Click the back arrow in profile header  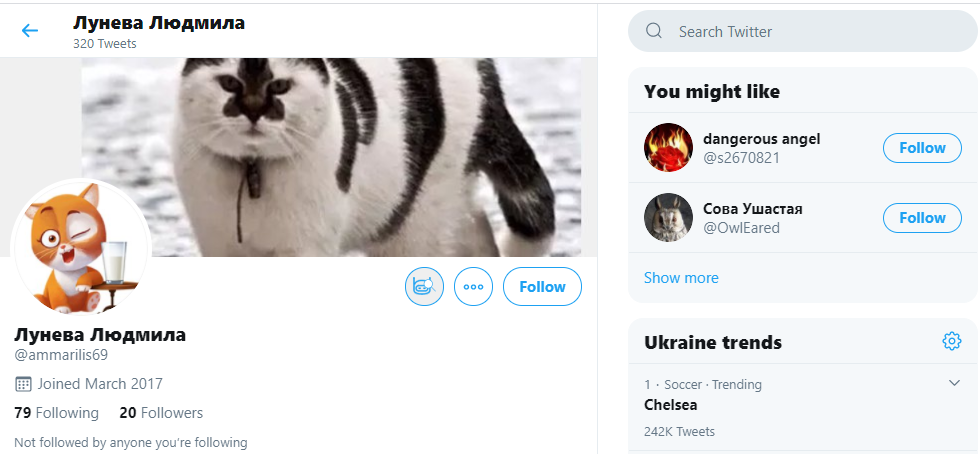pos(30,31)
